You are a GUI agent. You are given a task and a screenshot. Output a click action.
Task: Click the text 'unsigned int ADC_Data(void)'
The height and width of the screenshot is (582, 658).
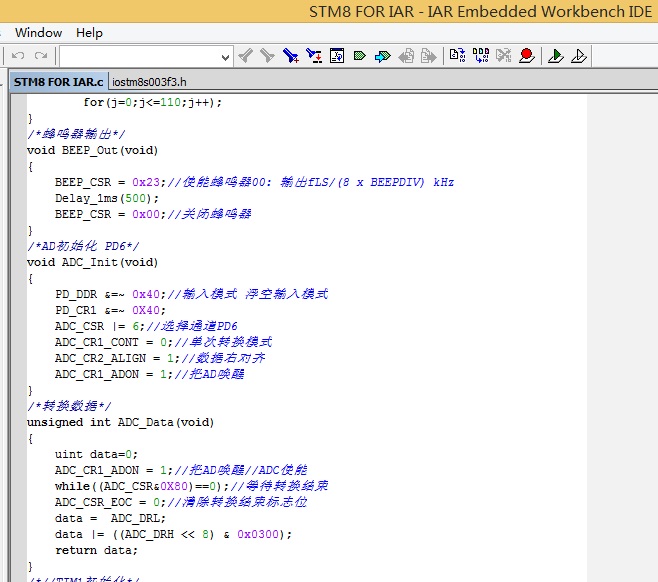tap(120, 422)
